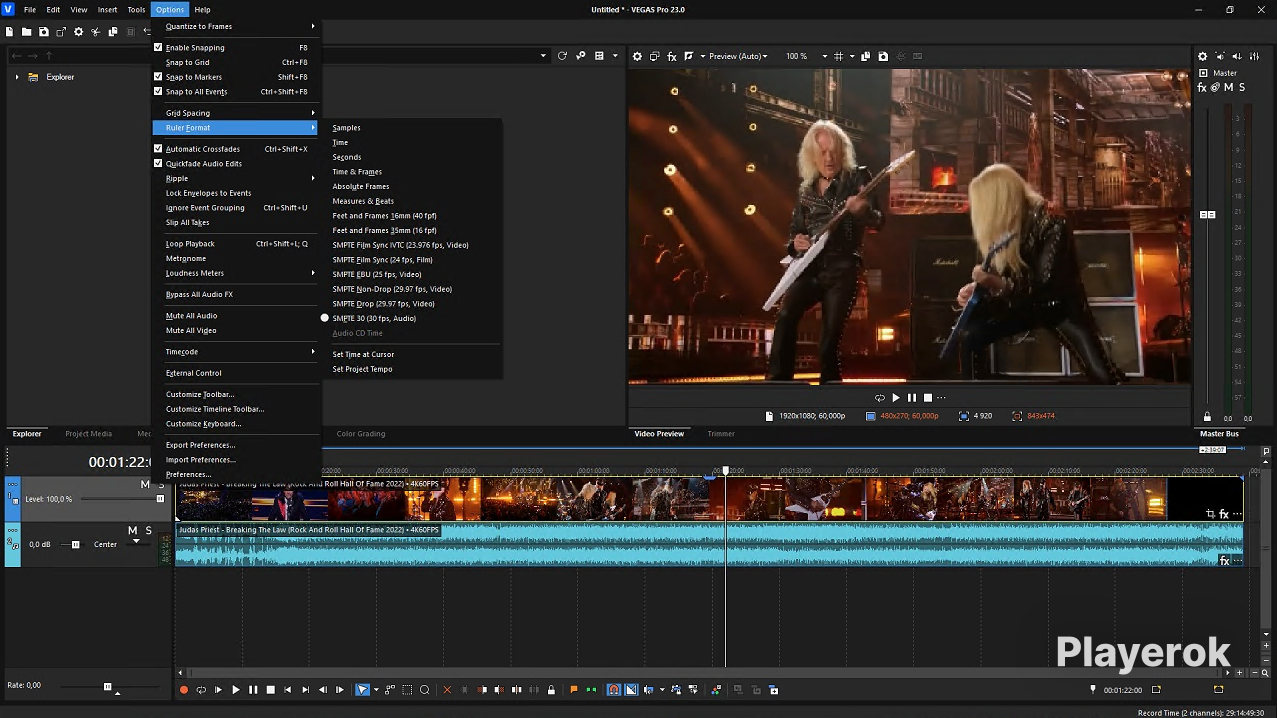This screenshot has height=718, width=1277.
Task: Open project using folder icon
Action: (27, 32)
